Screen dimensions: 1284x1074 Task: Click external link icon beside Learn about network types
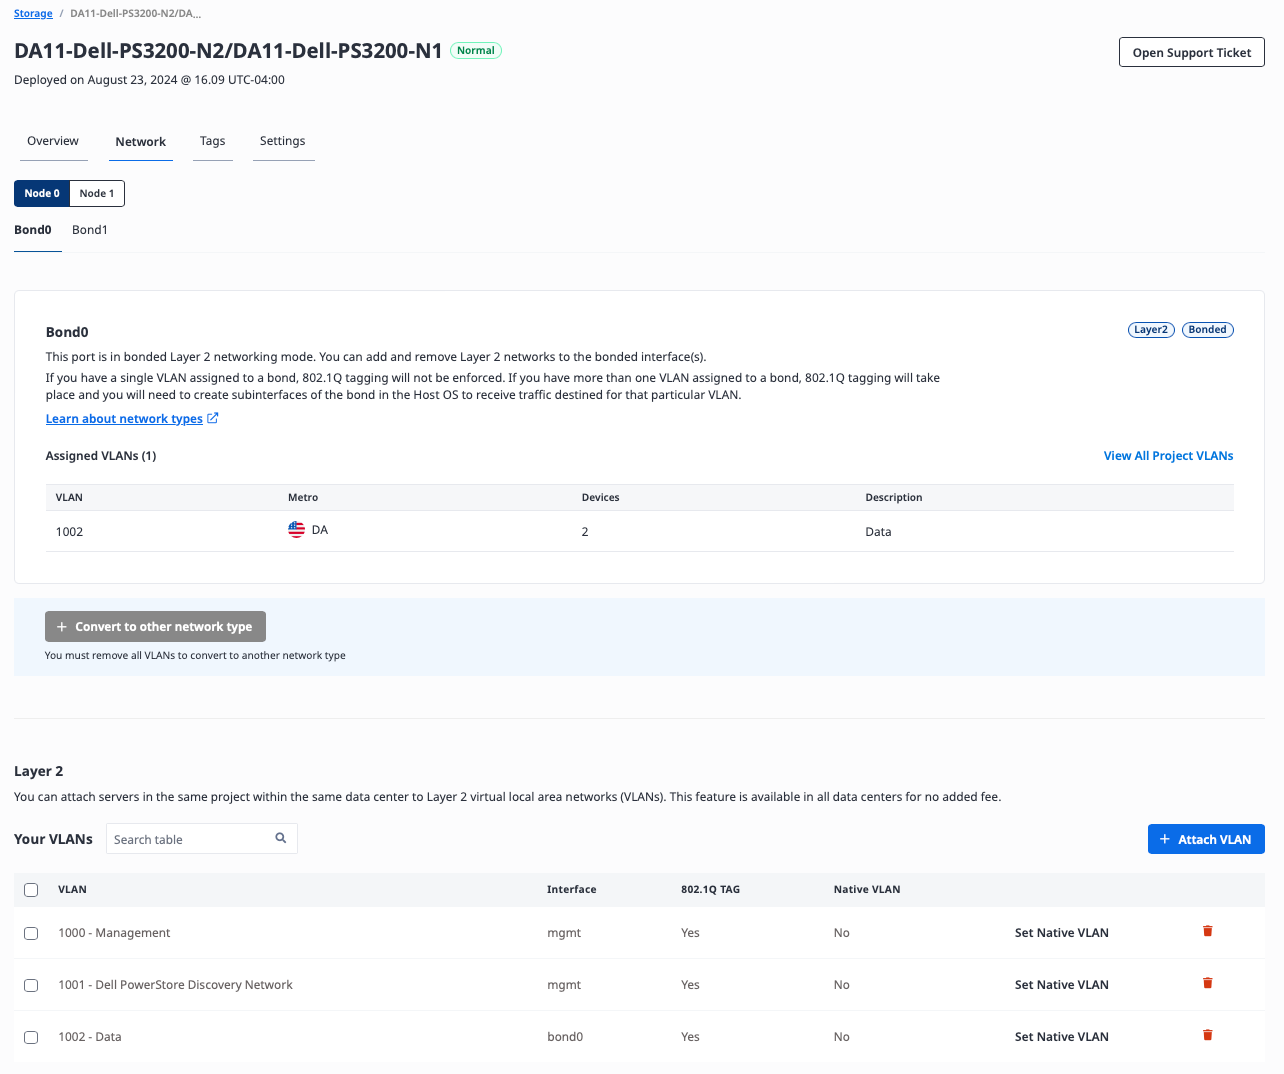click(x=212, y=418)
